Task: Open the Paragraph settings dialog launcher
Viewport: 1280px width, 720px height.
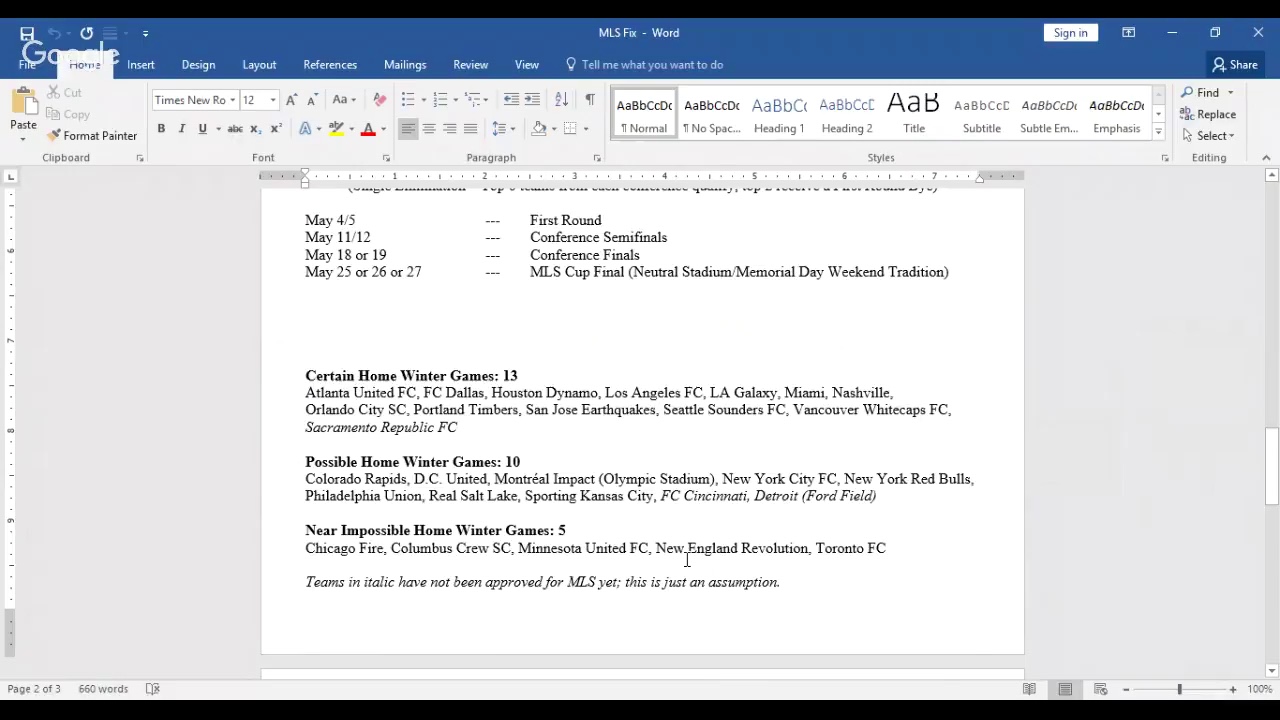Action: (597, 158)
